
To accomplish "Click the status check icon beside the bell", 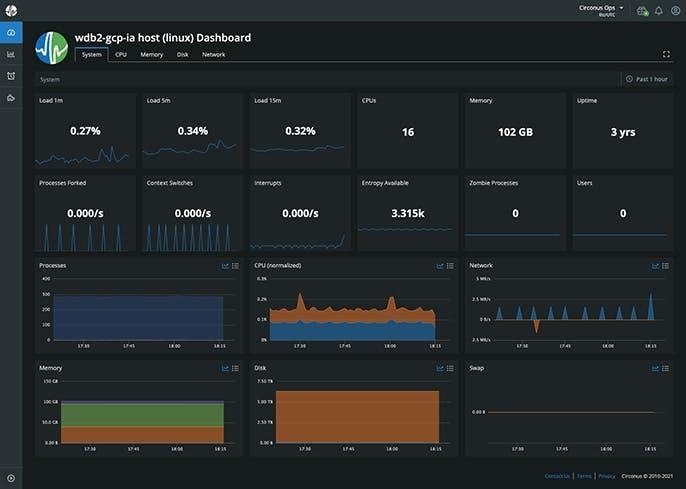I will (642, 11).
